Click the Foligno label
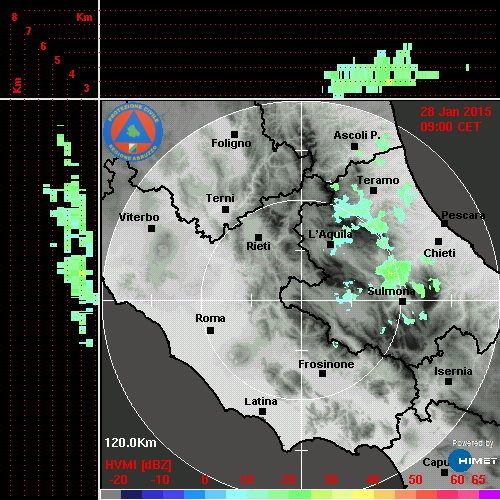The image size is (500, 500). (x=231, y=143)
